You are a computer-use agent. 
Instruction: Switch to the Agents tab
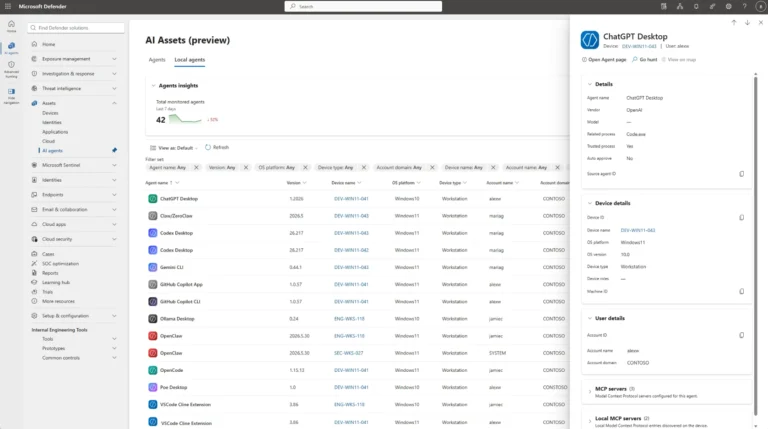pos(157,60)
